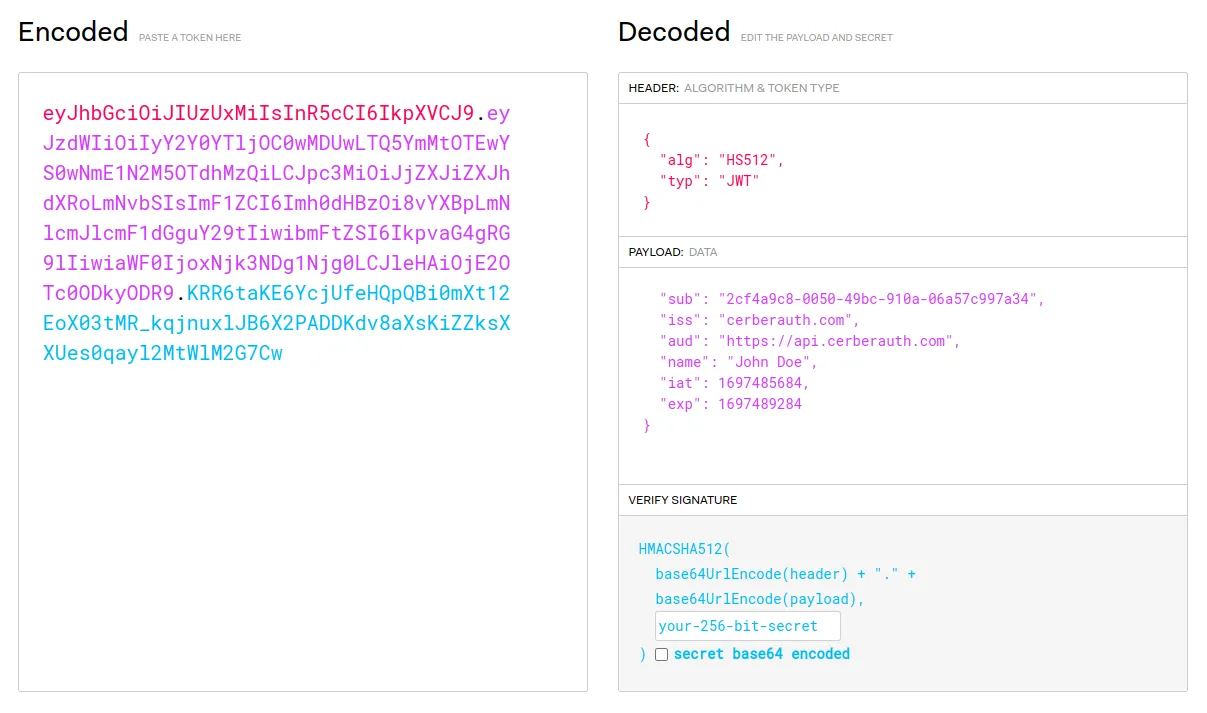Click the HEADER section label
The height and width of the screenshot is (713, 1207).
click(654, 88)
